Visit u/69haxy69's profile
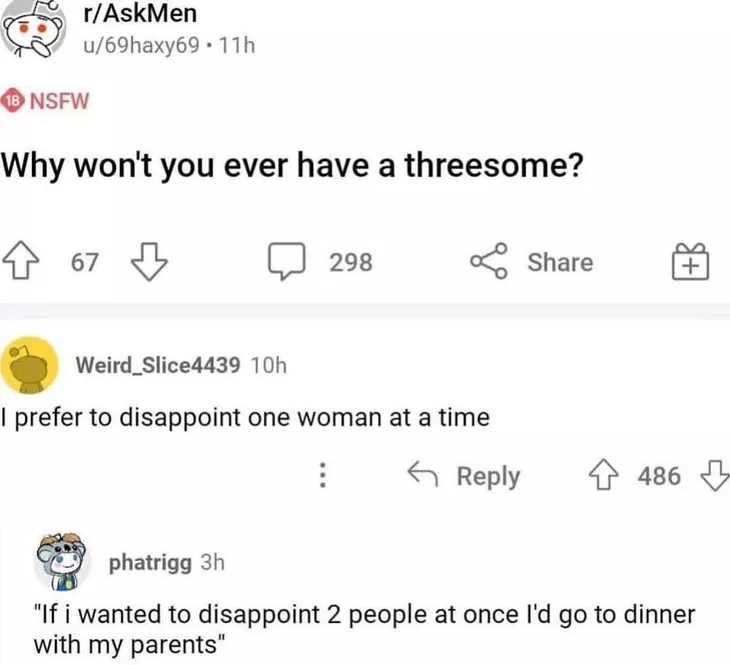Screen dimensions: 730x665 click(x=142, y=46)
